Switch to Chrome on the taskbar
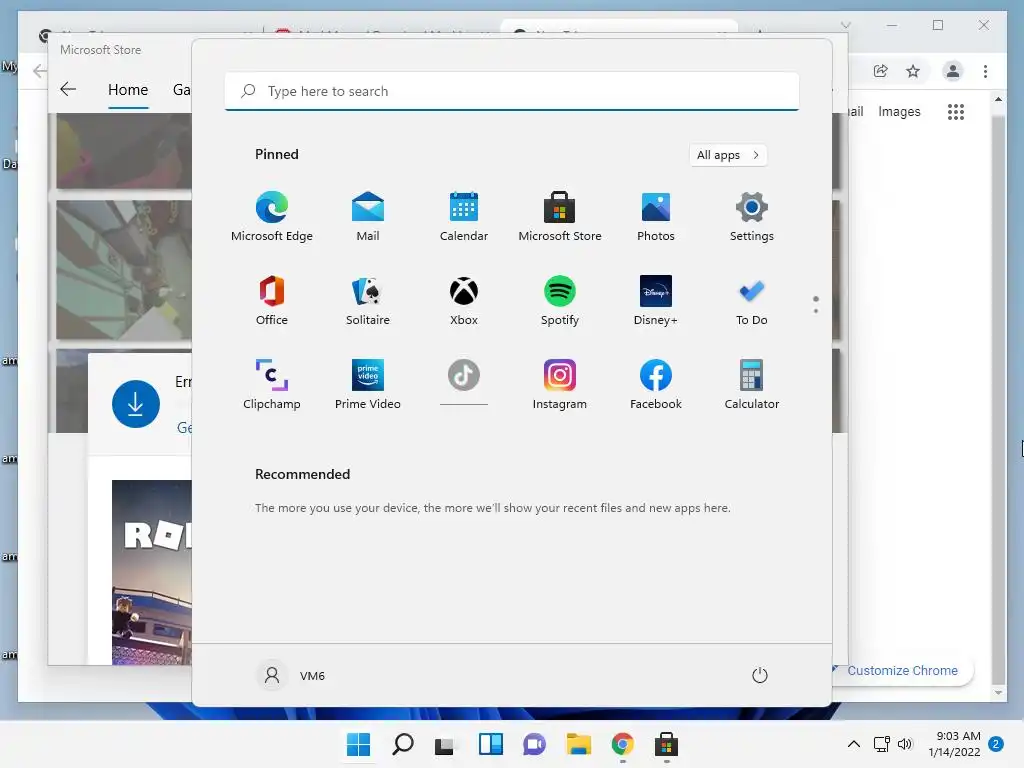Screen dimensions: 1024x768 pyautogui.click(x=622, y=744)
